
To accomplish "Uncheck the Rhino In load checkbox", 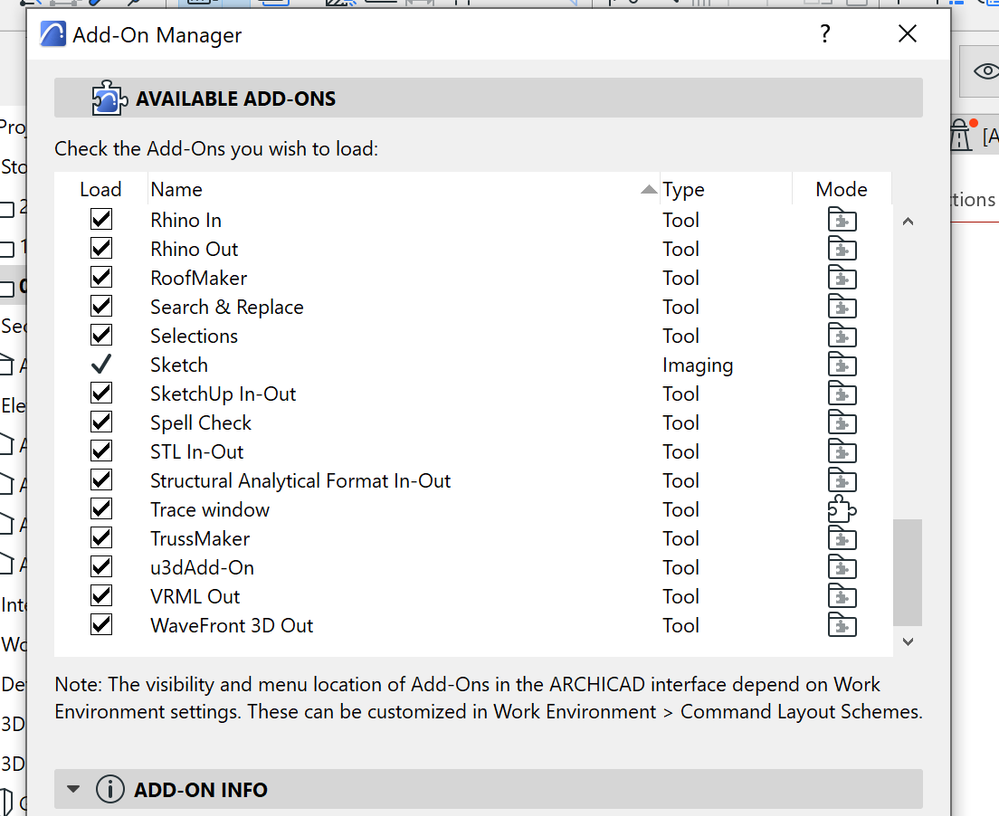I will pos(100,219).
